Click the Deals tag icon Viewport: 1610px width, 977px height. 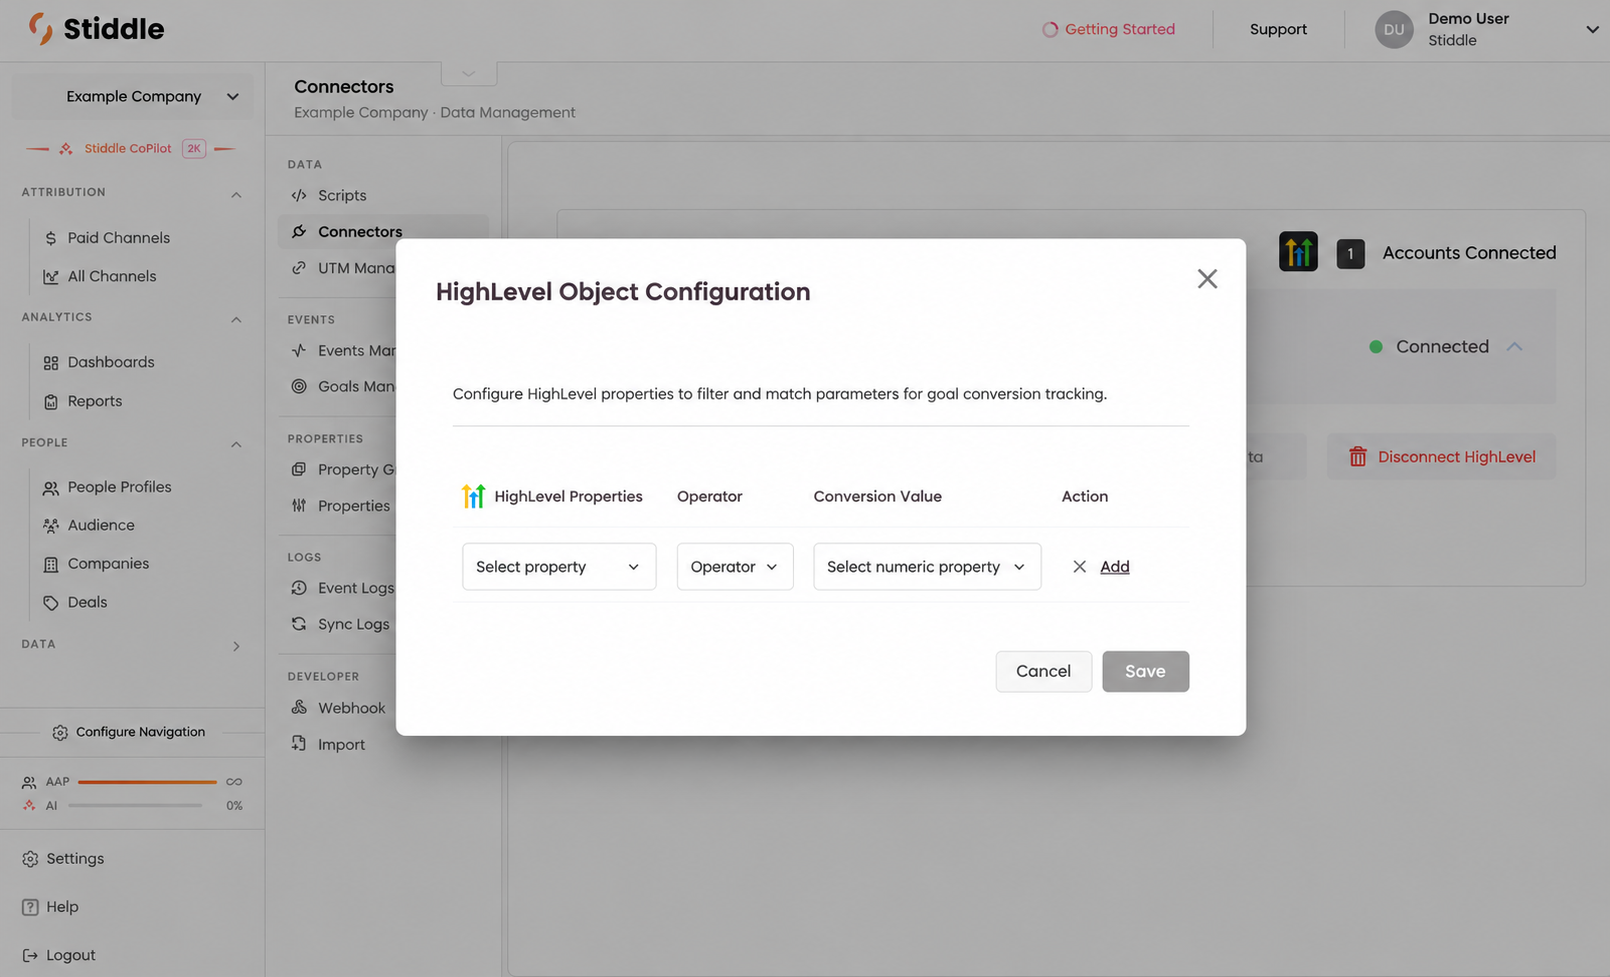coord(50,603)
